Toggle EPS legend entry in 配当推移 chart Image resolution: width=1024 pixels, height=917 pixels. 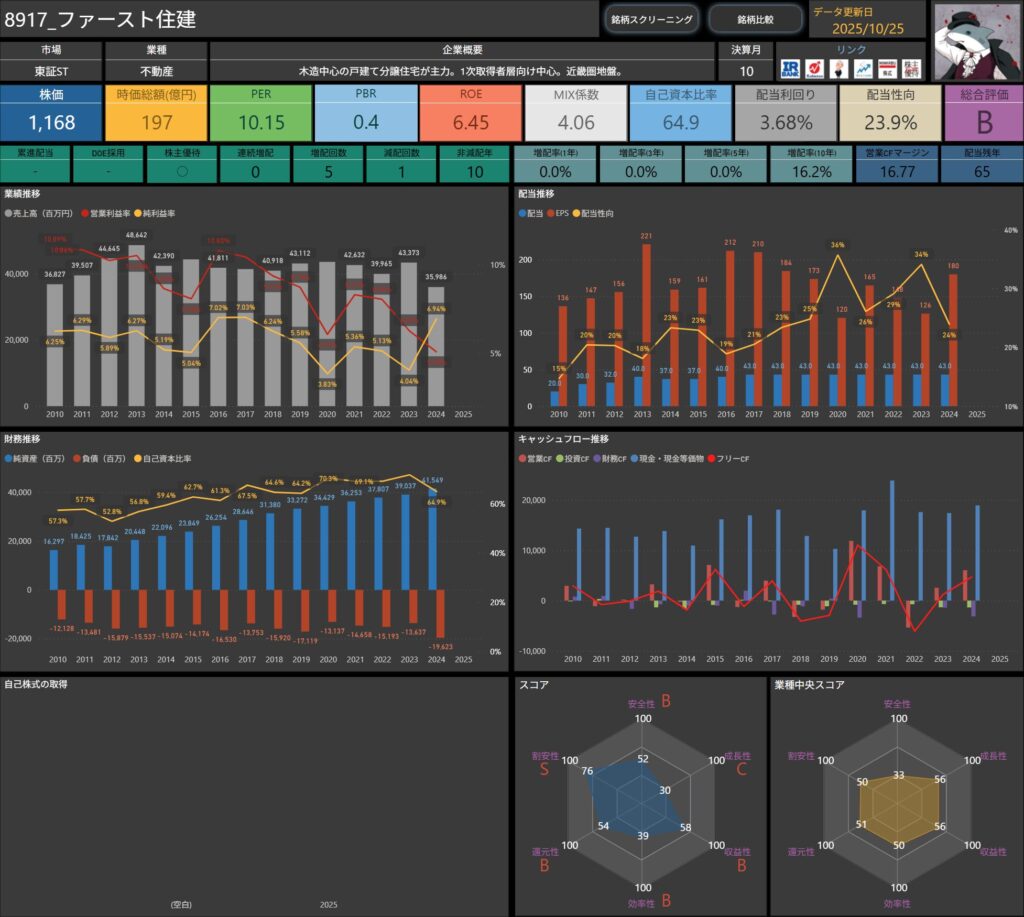click(x=561, y=214)
